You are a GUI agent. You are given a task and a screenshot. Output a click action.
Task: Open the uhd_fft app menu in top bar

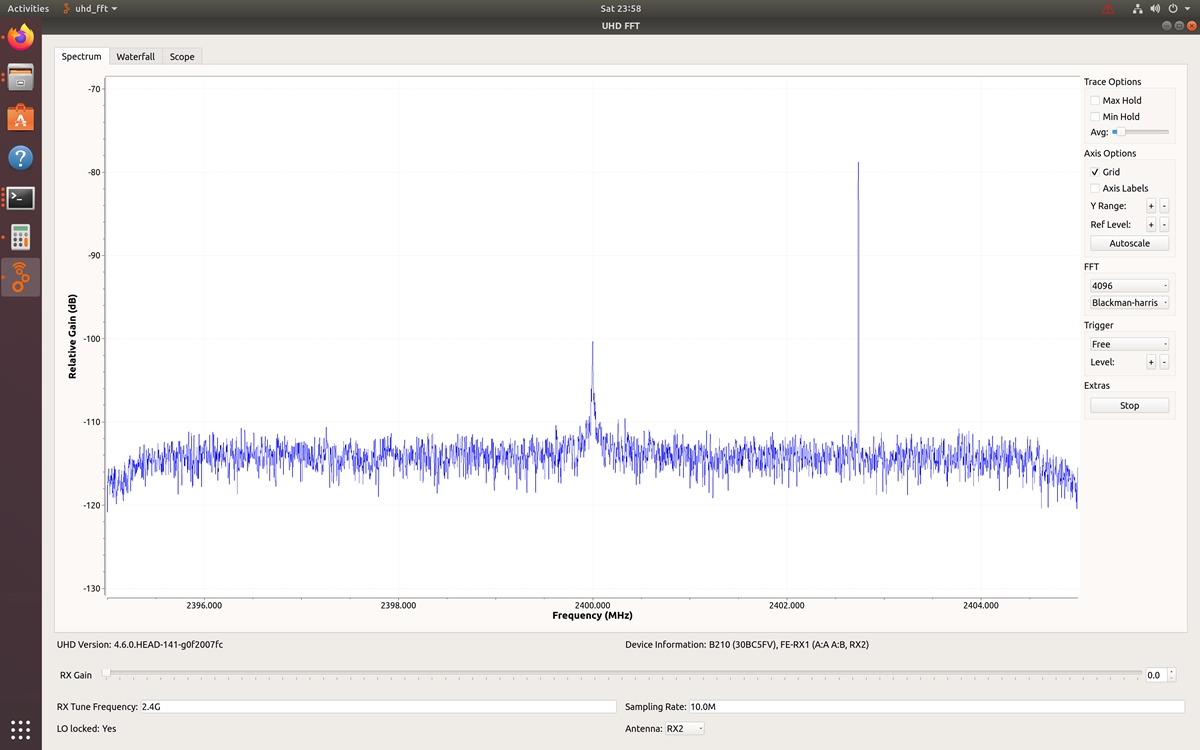(x=89, y=8)
